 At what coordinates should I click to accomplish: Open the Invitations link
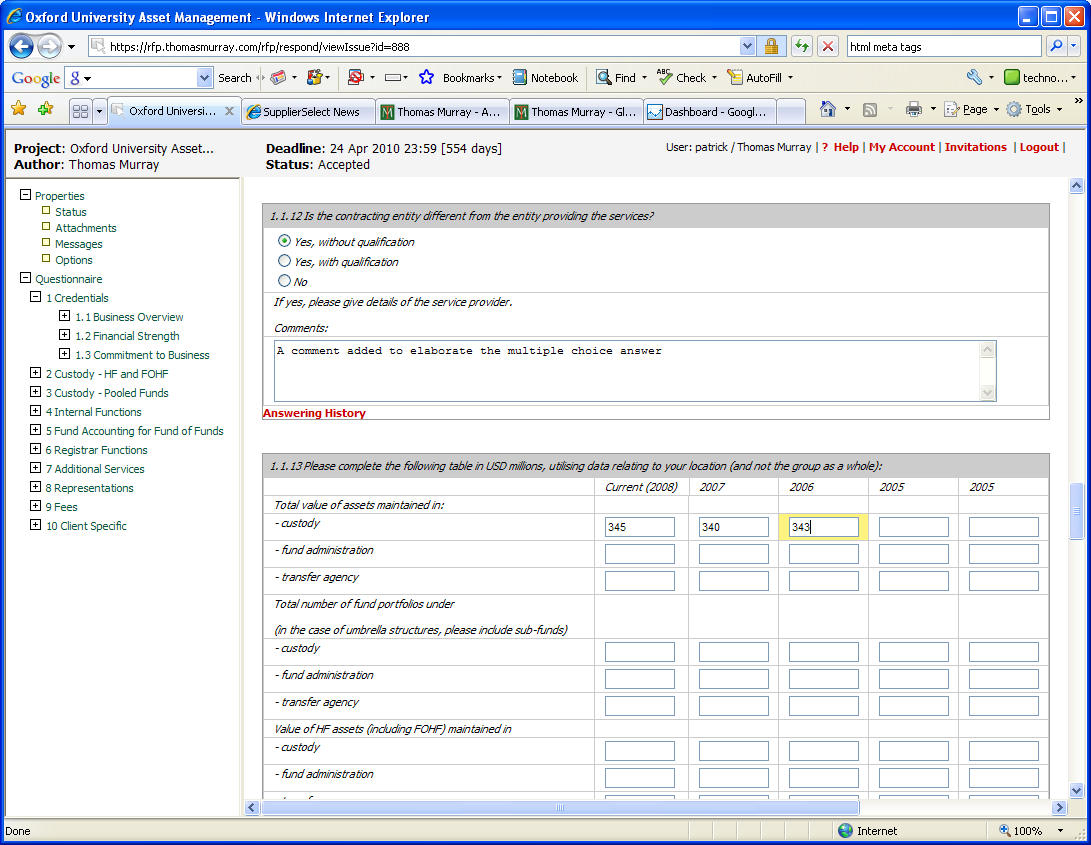coord(975,147)
